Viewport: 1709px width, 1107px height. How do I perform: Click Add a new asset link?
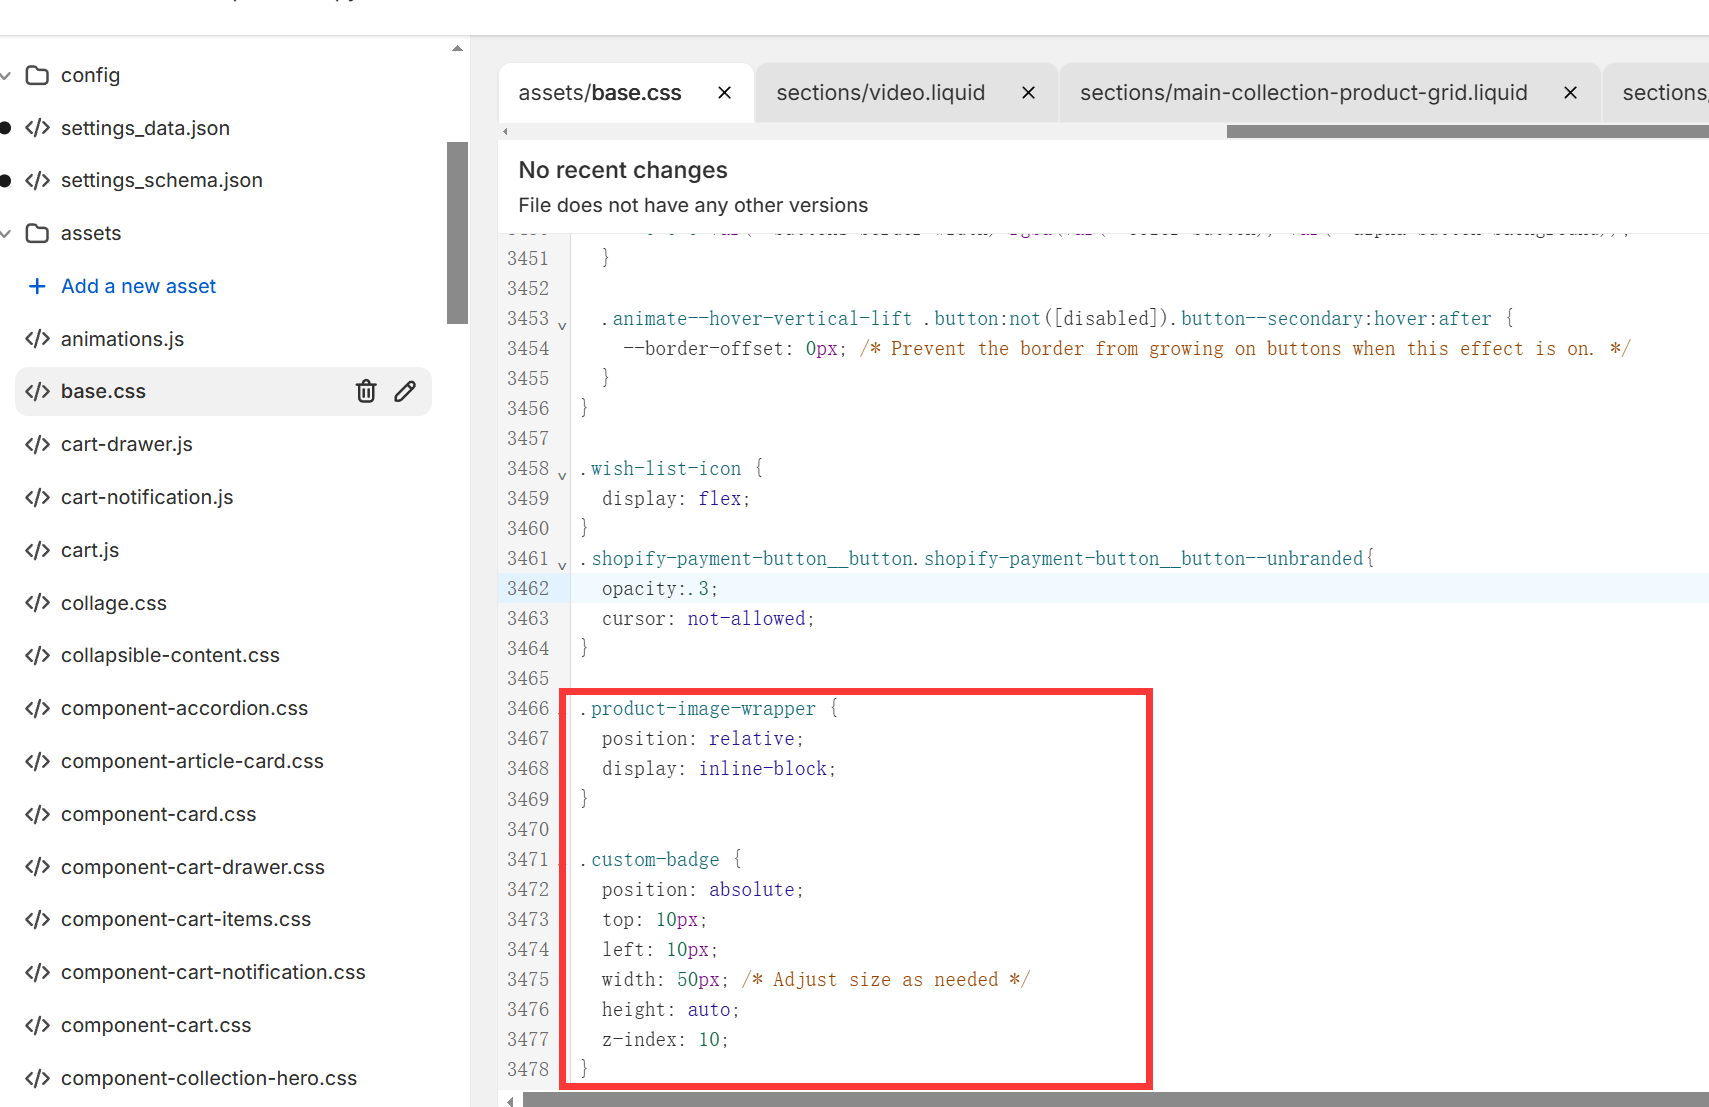[x=138, y=286]
